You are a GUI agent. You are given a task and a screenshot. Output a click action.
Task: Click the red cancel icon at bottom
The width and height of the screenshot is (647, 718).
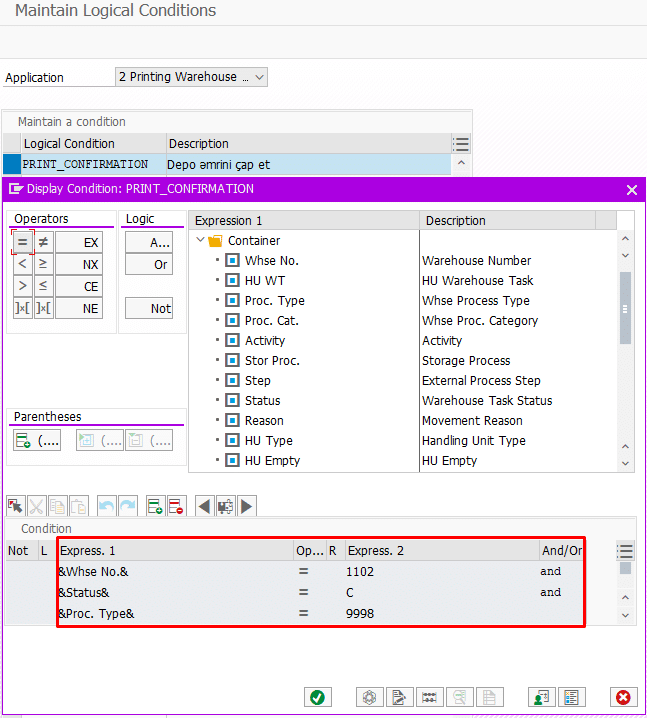point(623,698)
